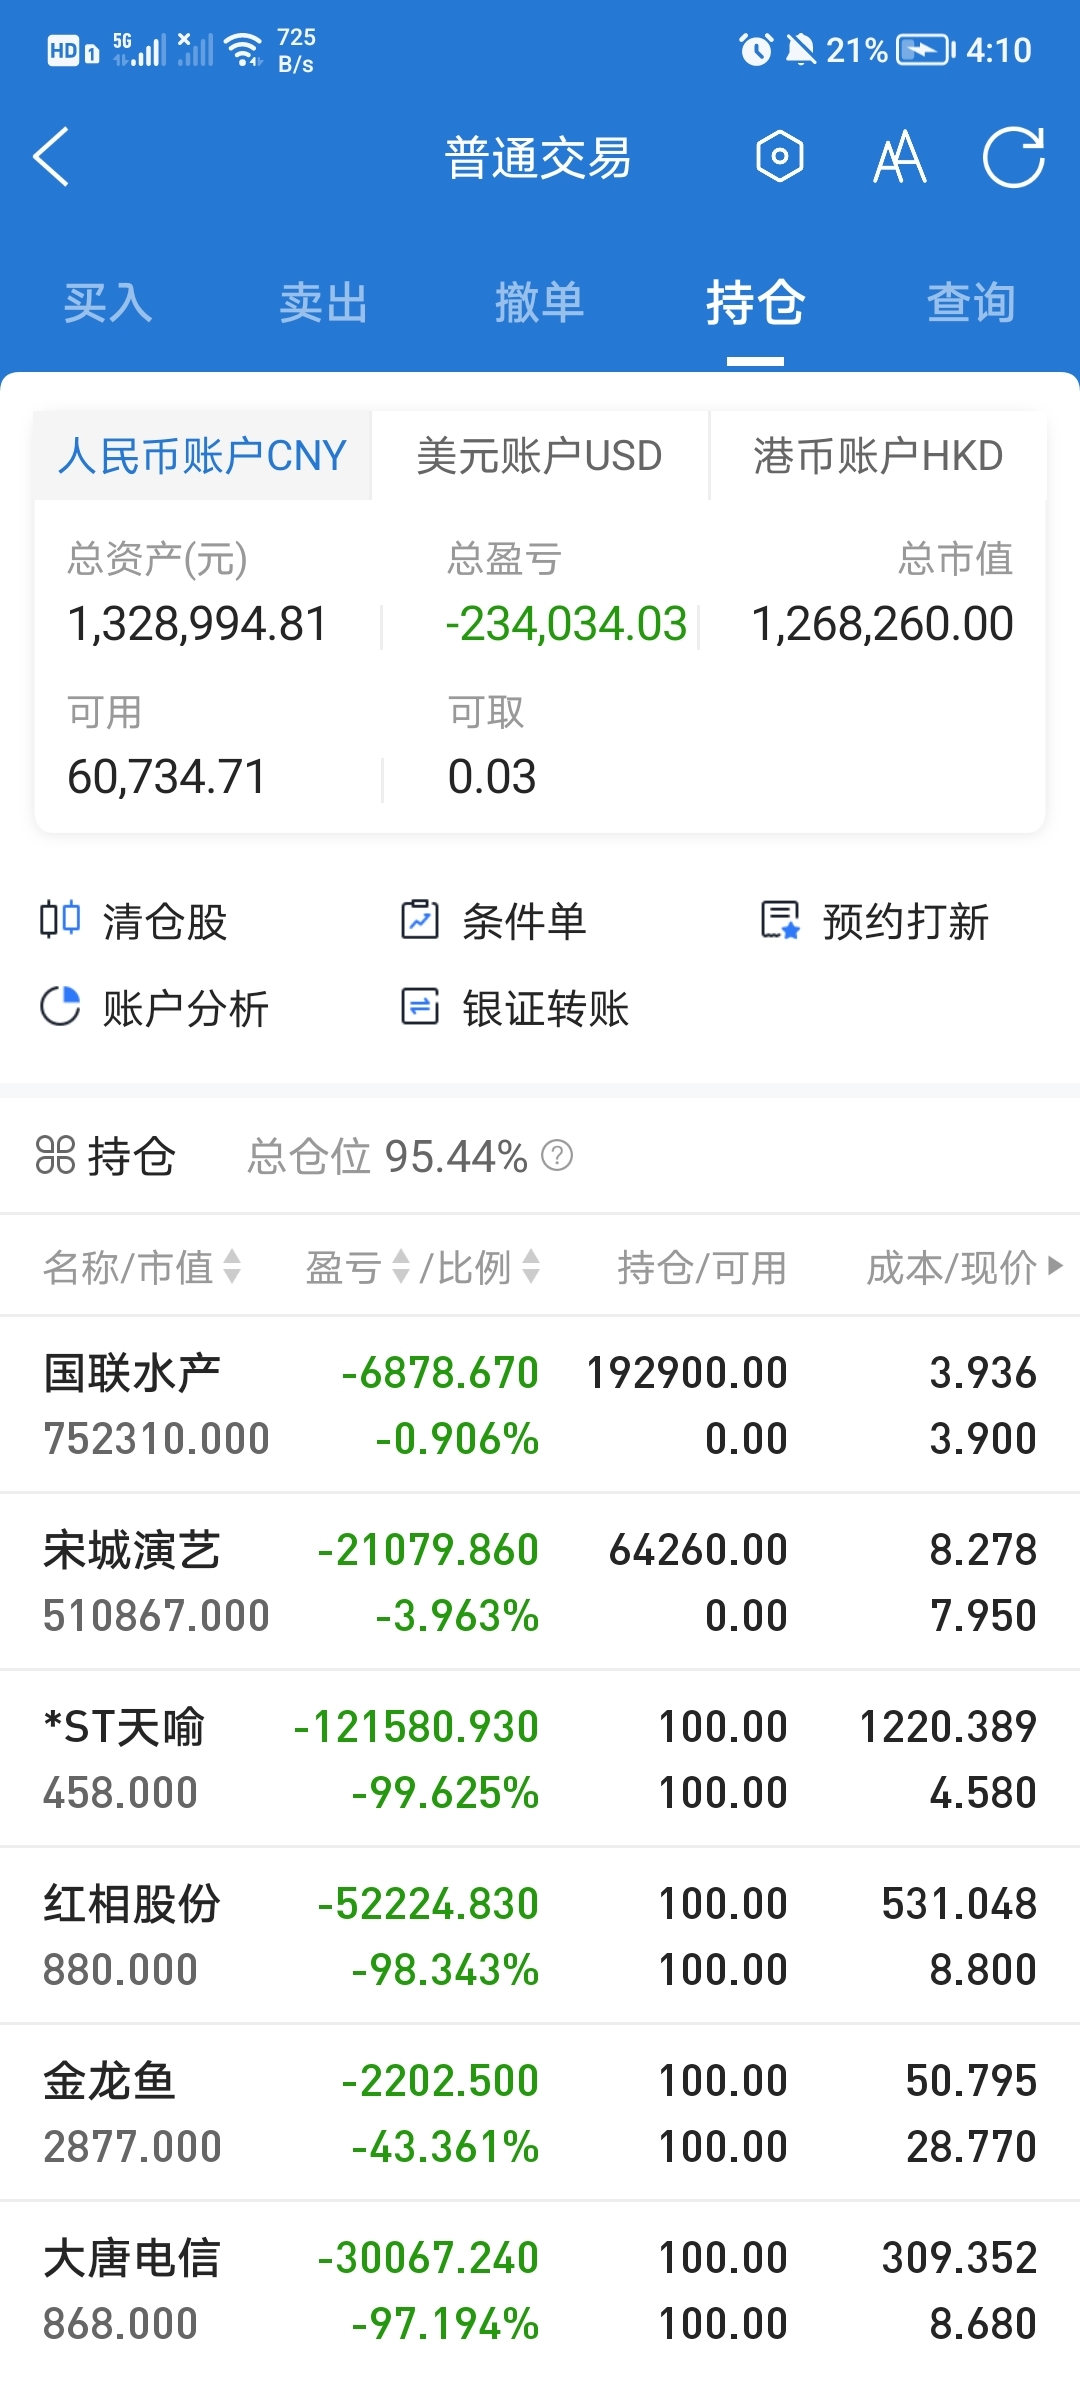Select the 持仓 tab

pos(755,302)
